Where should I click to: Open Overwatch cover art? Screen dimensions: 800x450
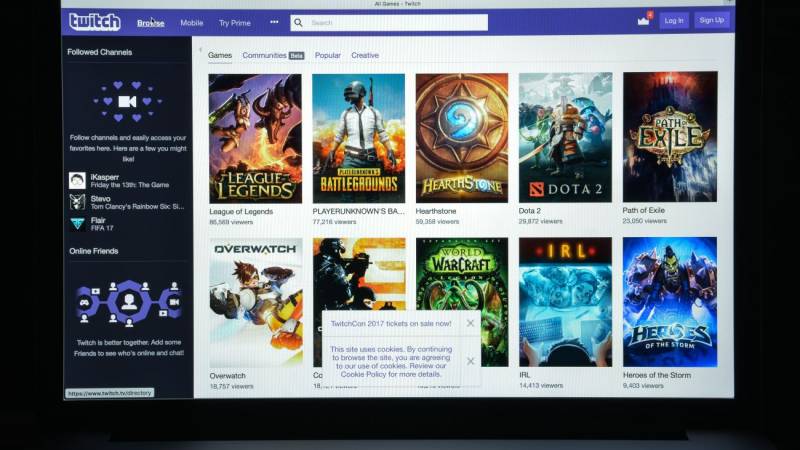[256, 303]
